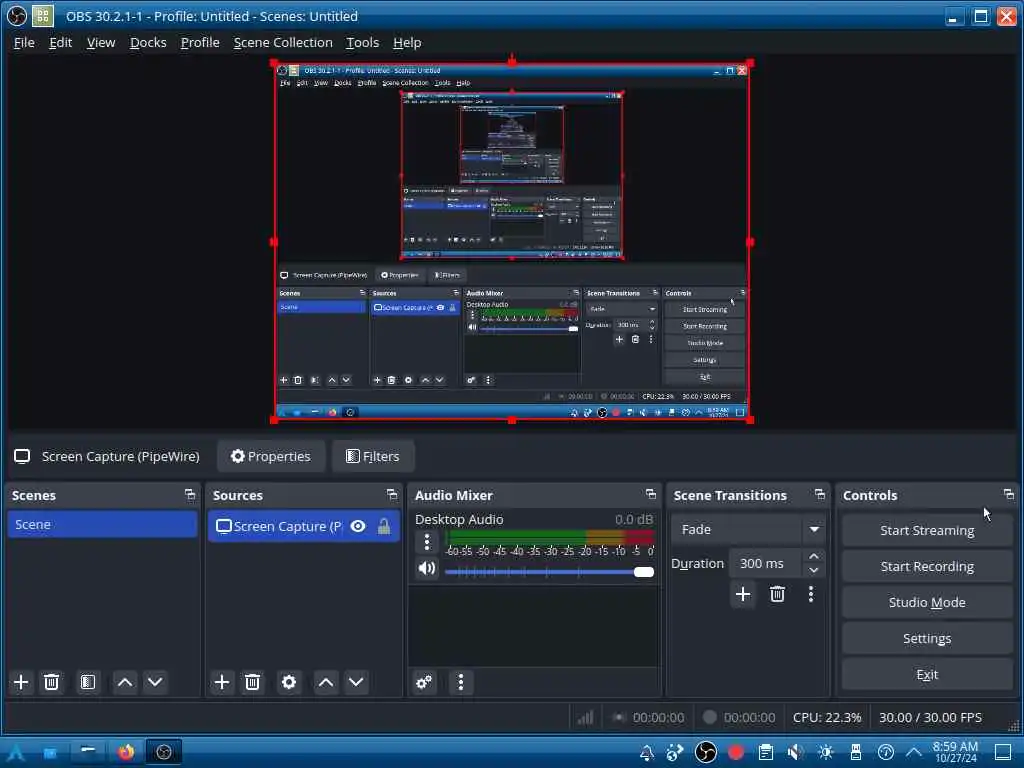This screenshot has height=768, width=1024.
Task: Add a new scene with plus icon
Action: point(21,682)
